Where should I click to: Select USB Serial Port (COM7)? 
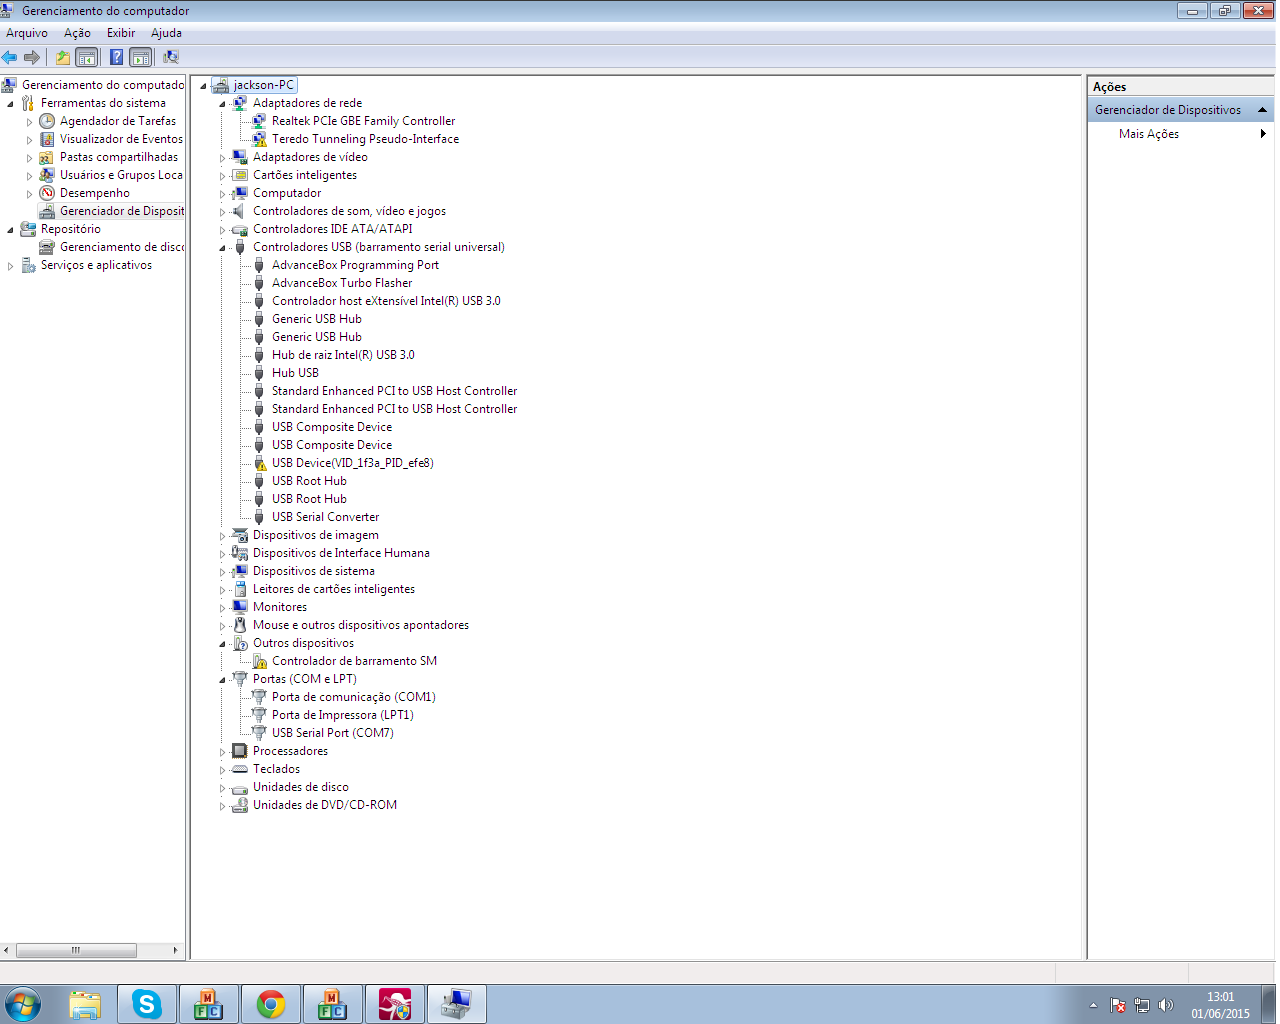332,733
